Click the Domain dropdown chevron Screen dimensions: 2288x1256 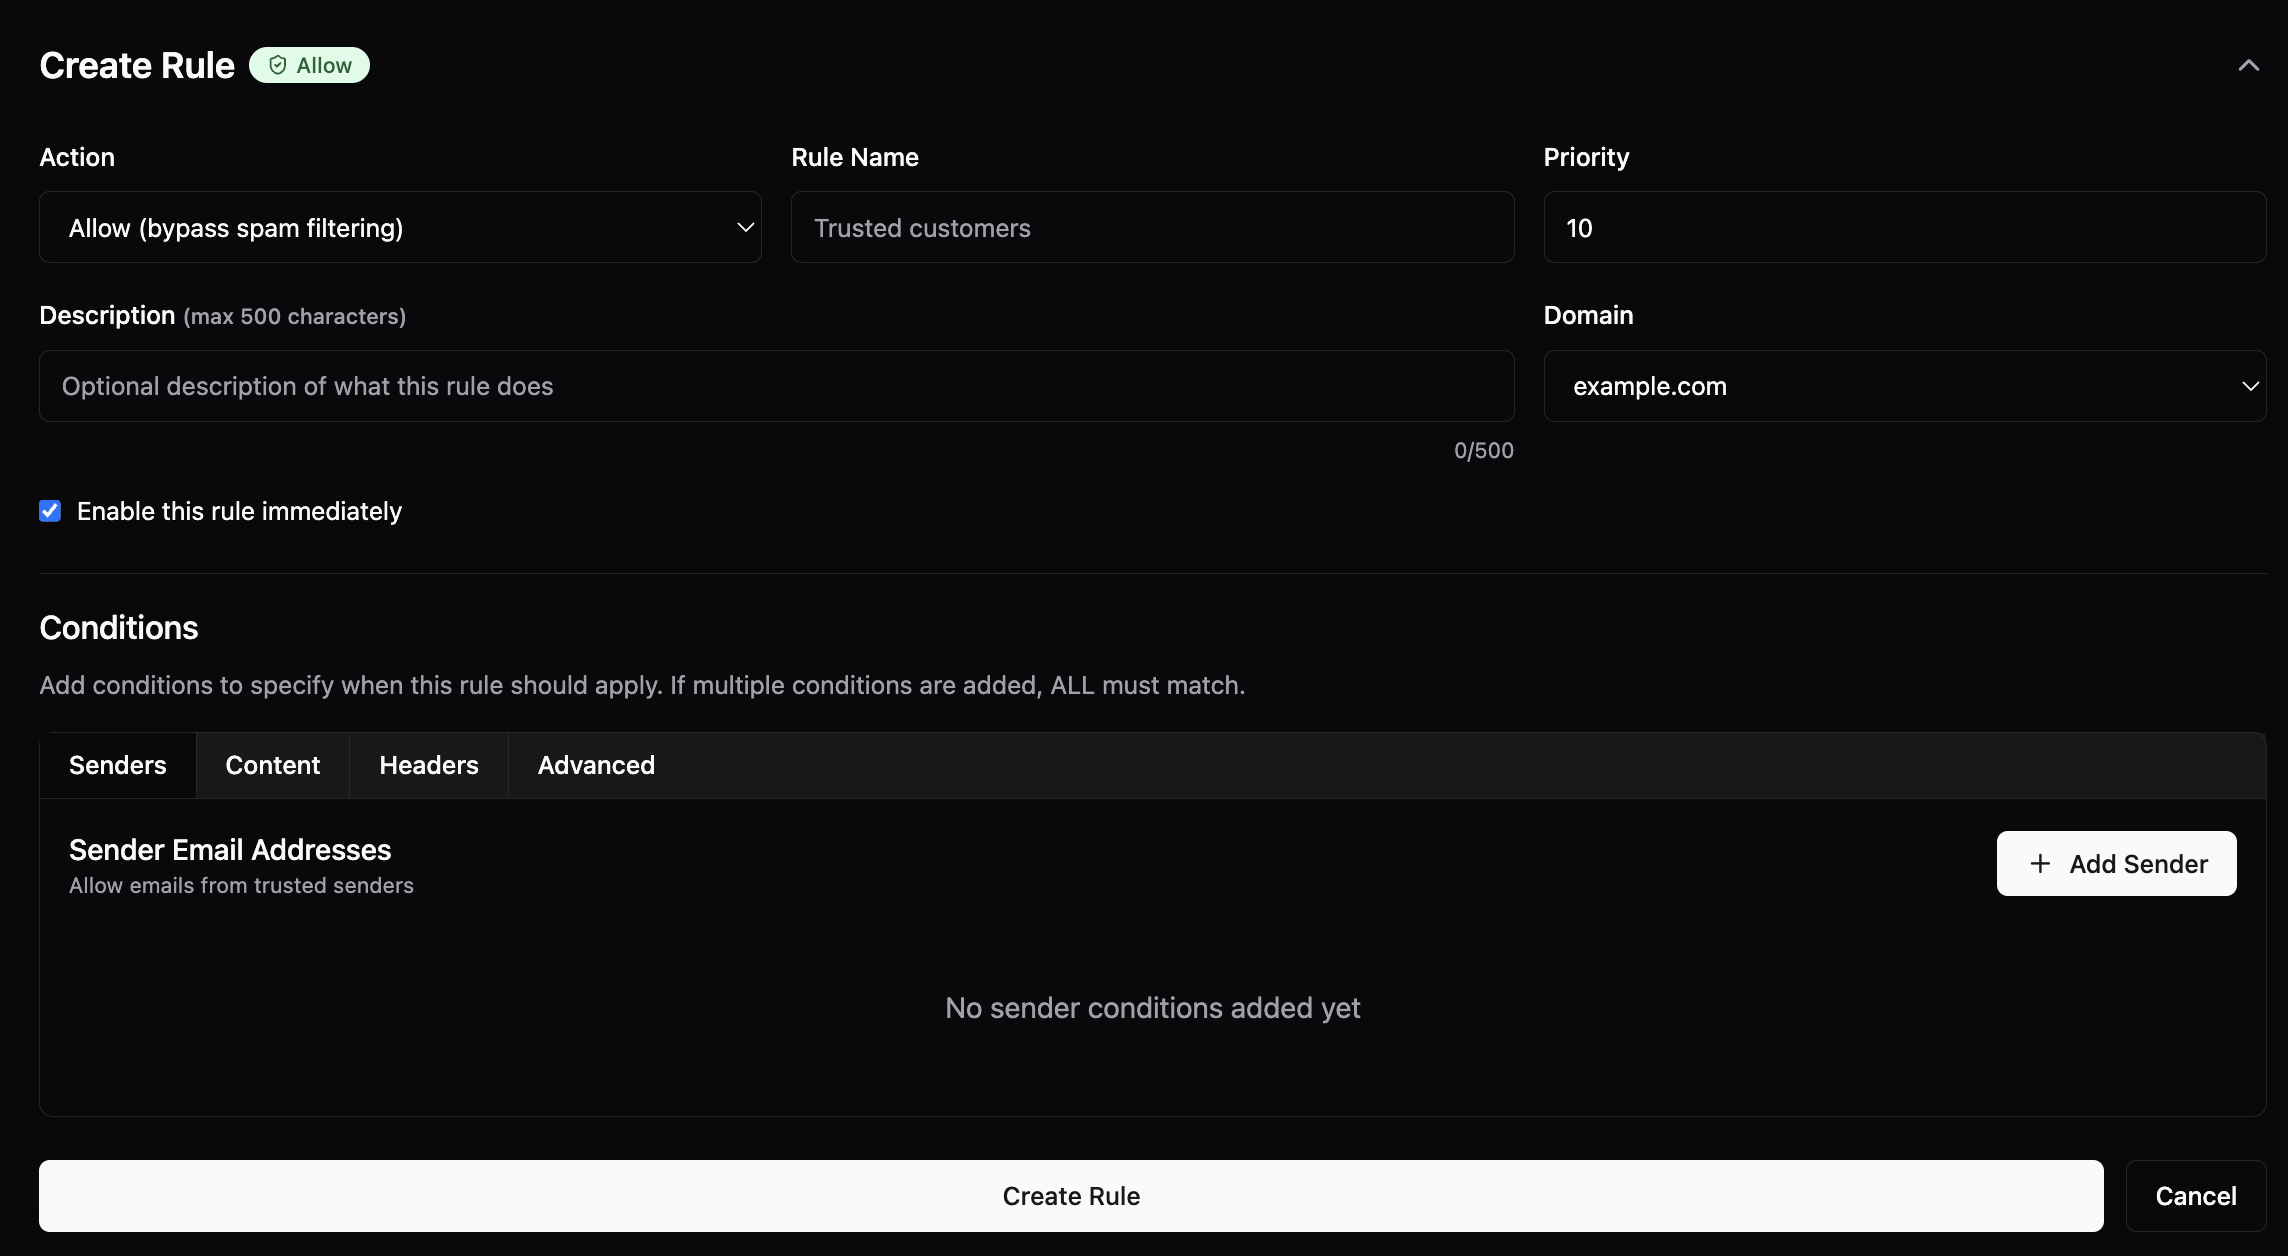2250,386
